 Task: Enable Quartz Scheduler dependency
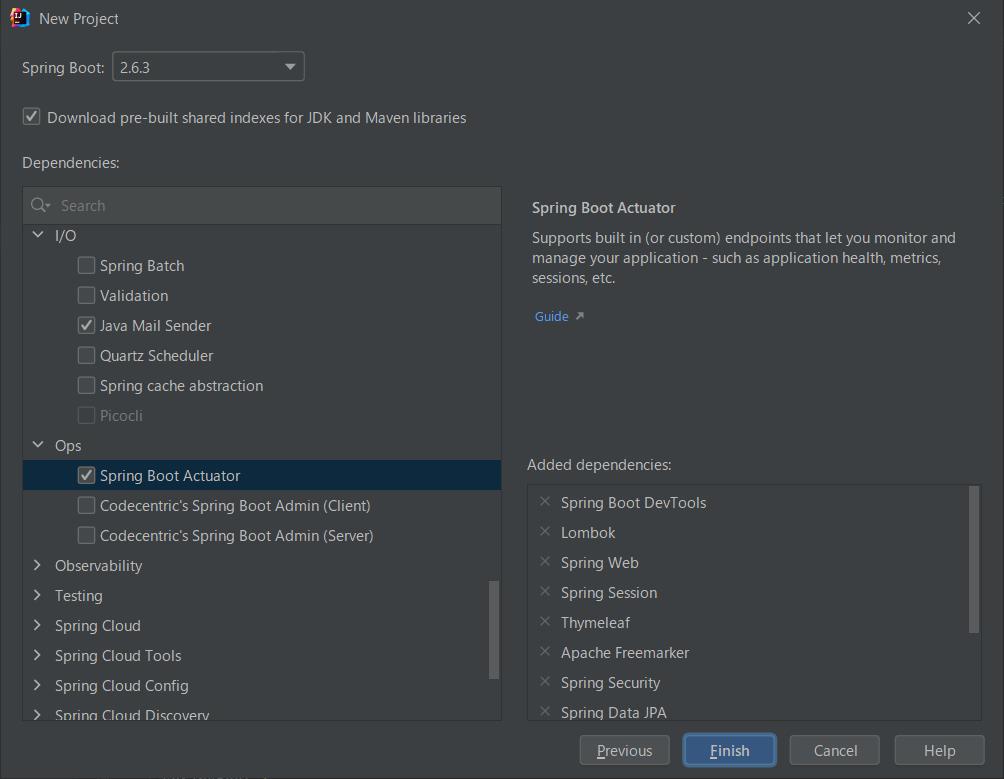point(86,355)
